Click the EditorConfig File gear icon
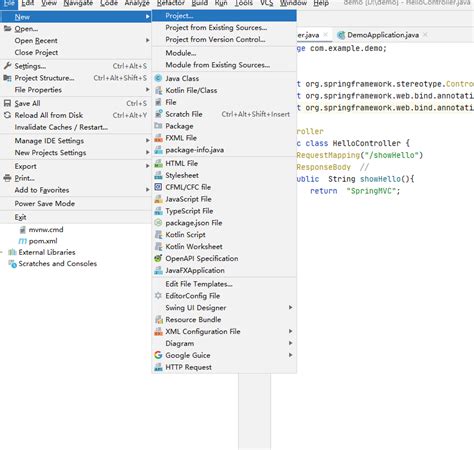 pos(158,296)
